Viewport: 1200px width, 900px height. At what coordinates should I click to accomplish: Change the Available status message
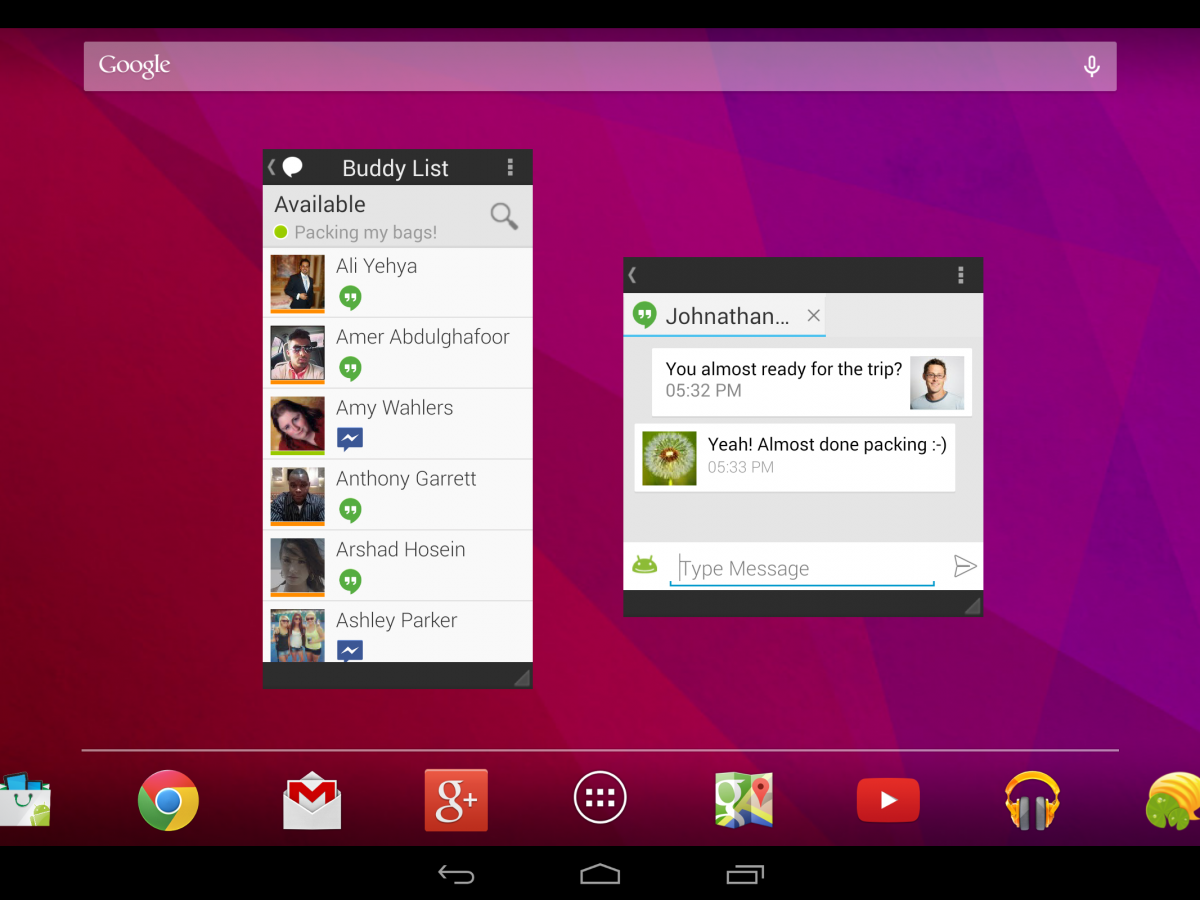(365, 232)
